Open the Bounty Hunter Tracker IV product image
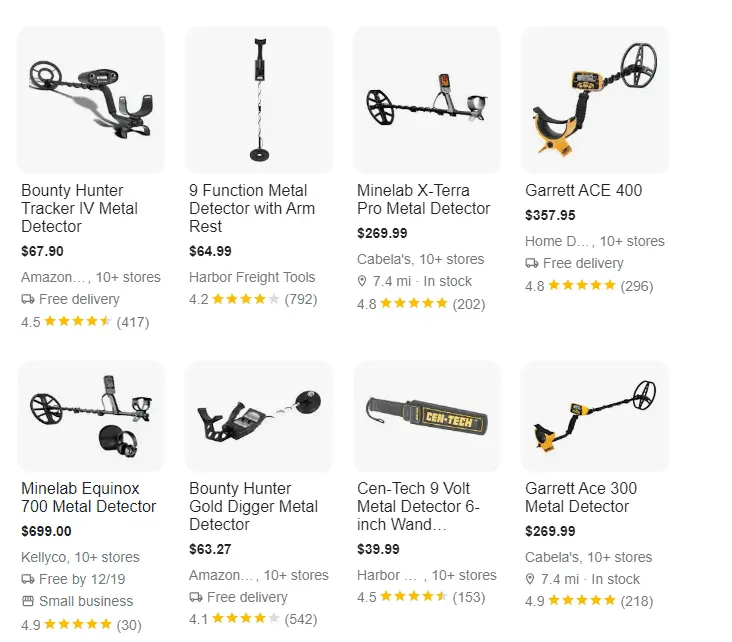Screen dimensions: 732x642 pyautogui.click(x=91, y=100)
